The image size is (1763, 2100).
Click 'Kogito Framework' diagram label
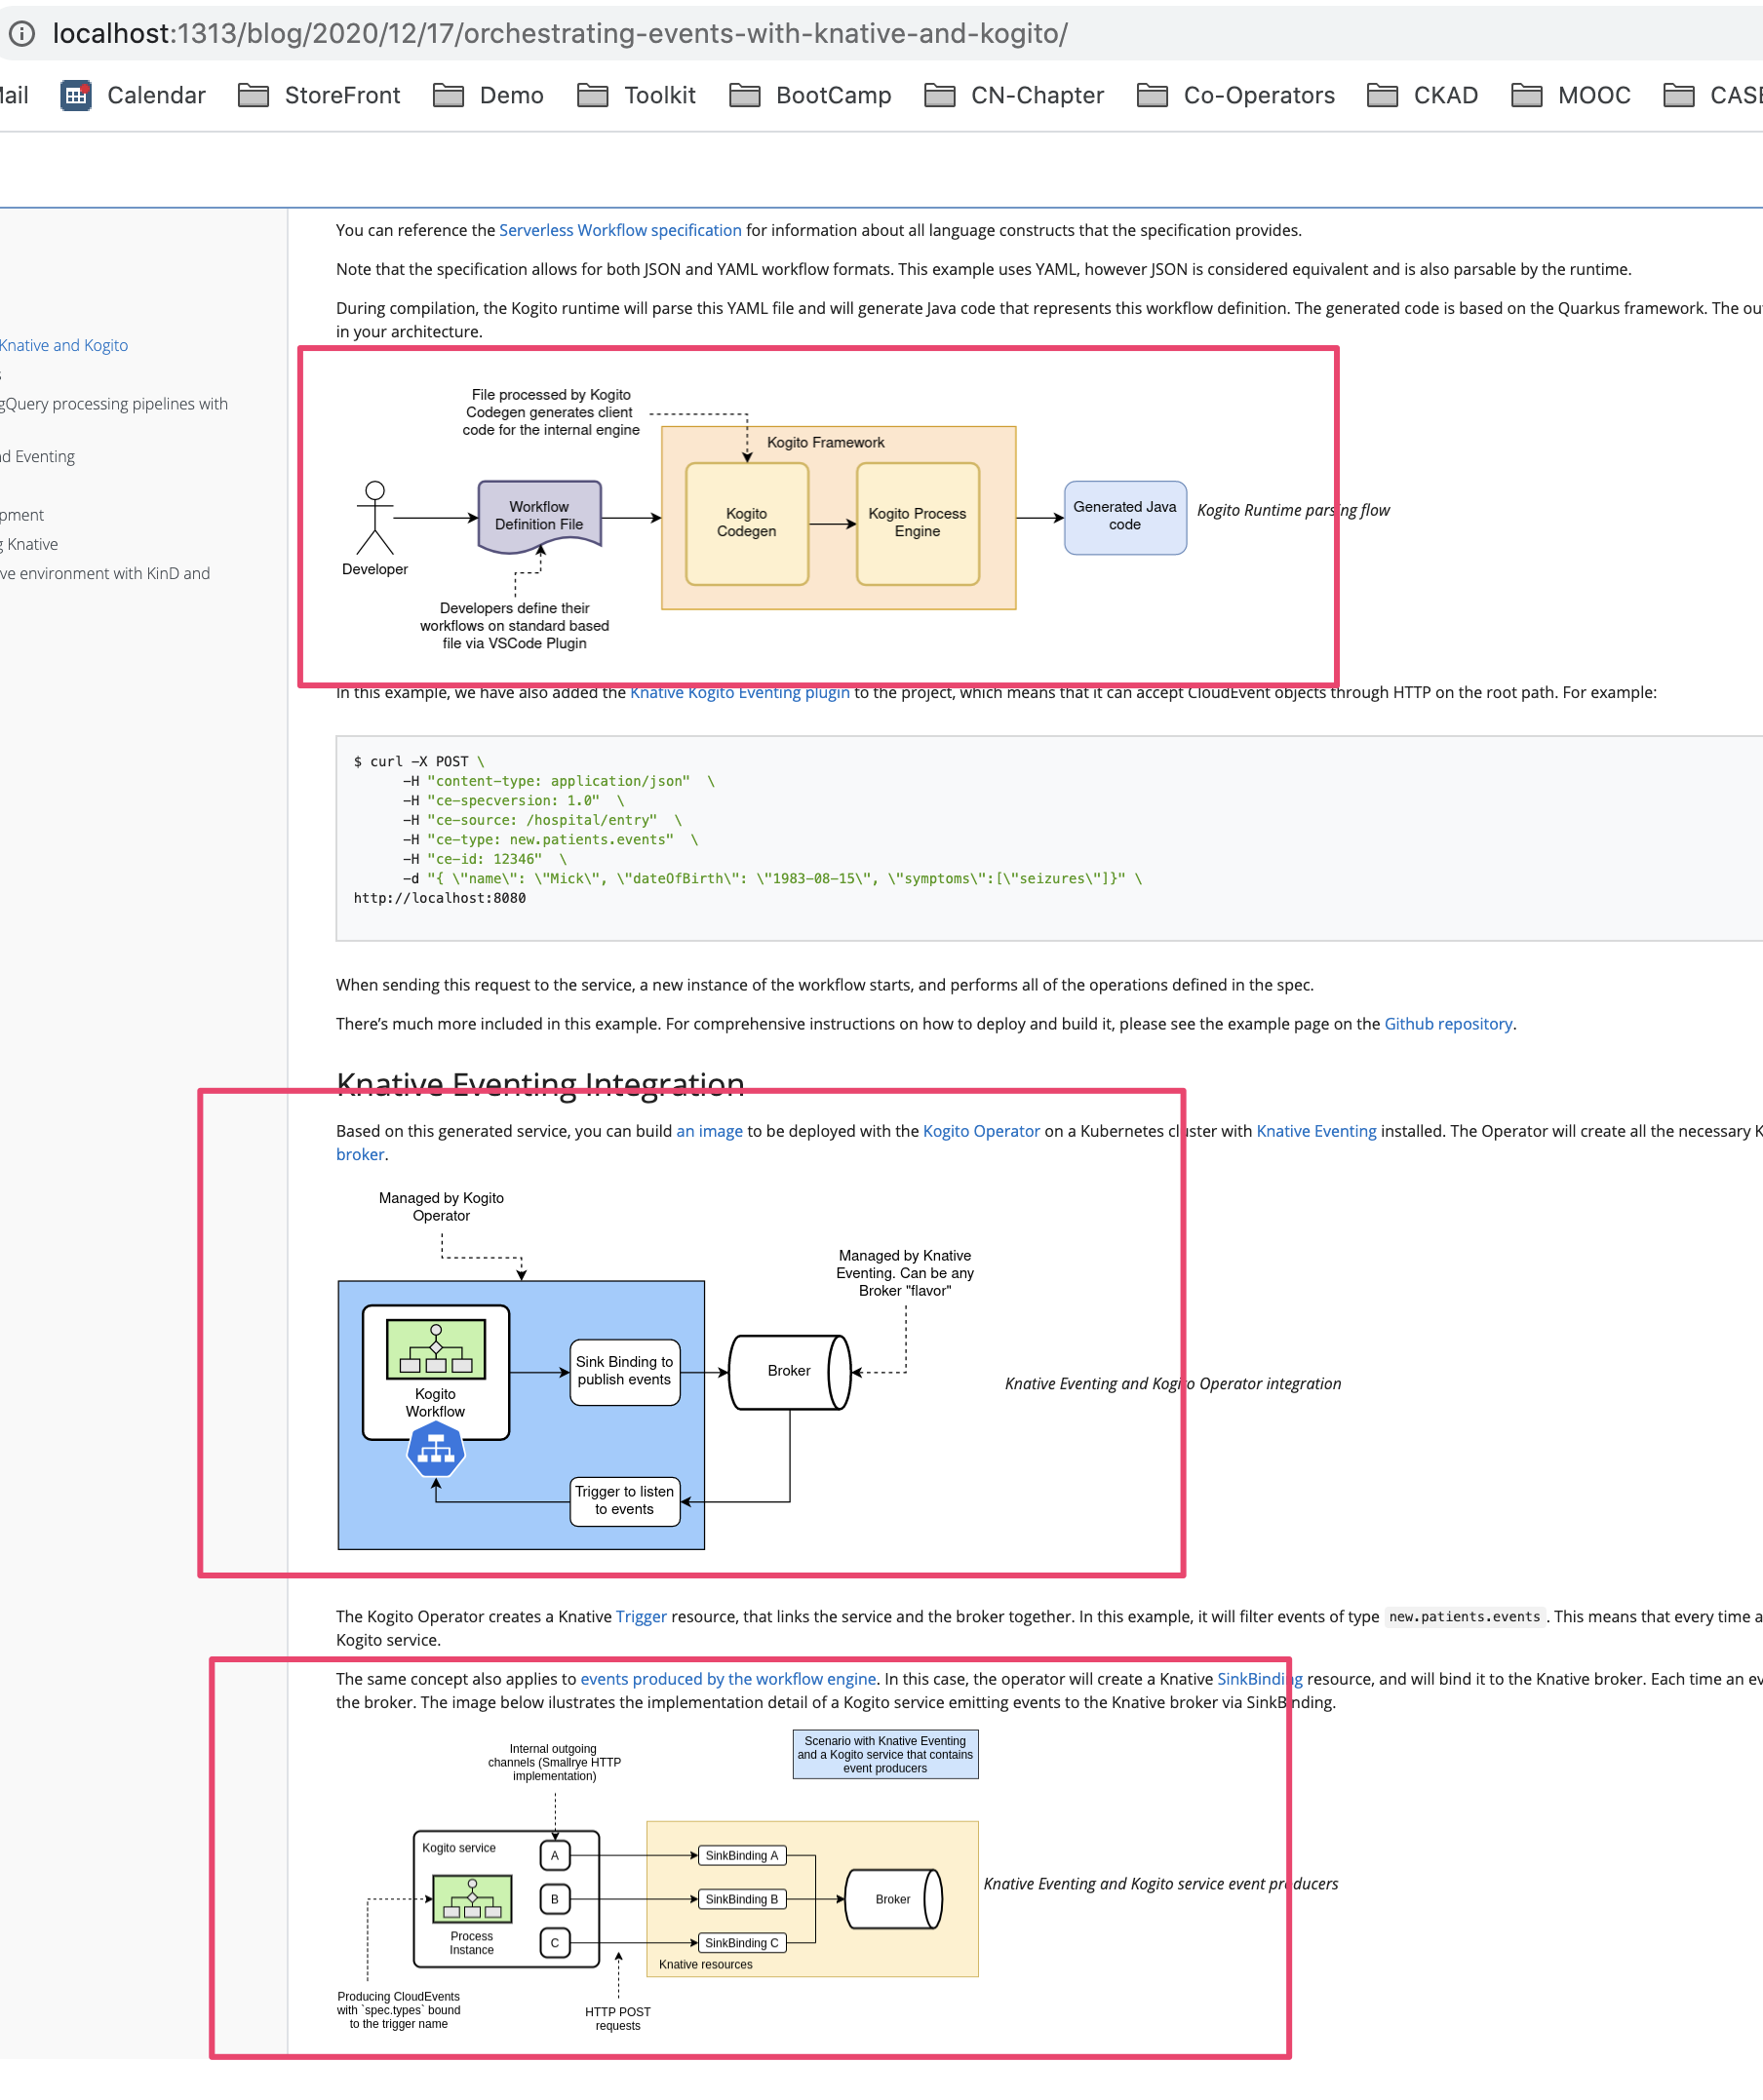pos(826,442)
